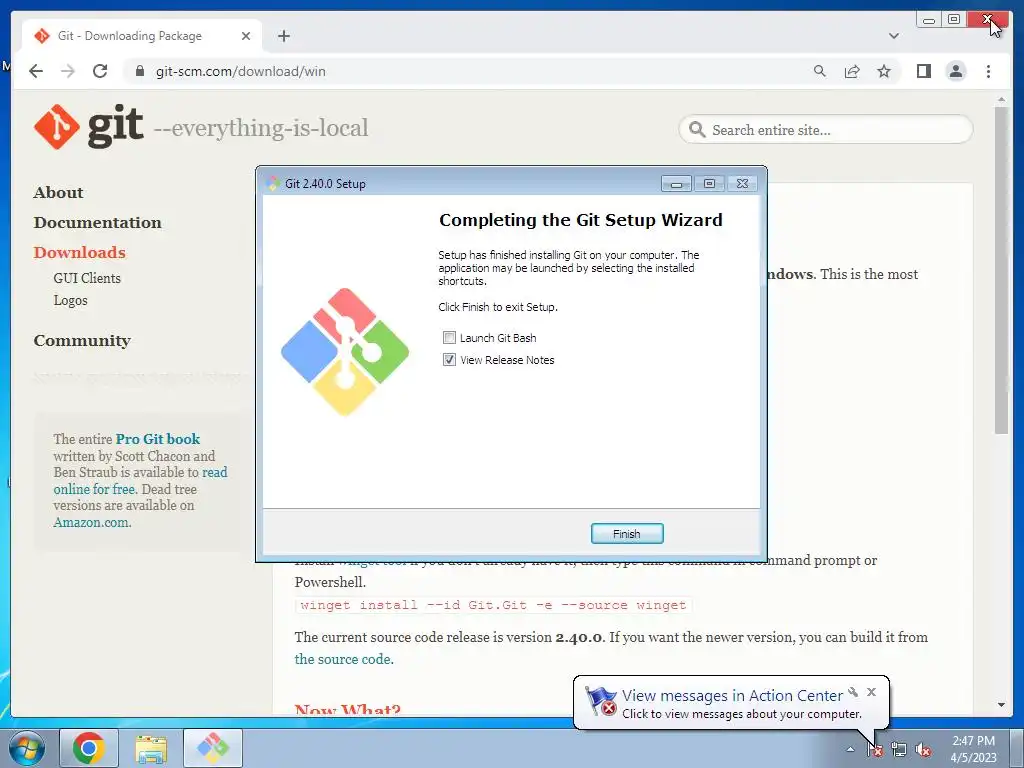Click the muted volume tray icon

pyautogui.click(x=923, y=750)
